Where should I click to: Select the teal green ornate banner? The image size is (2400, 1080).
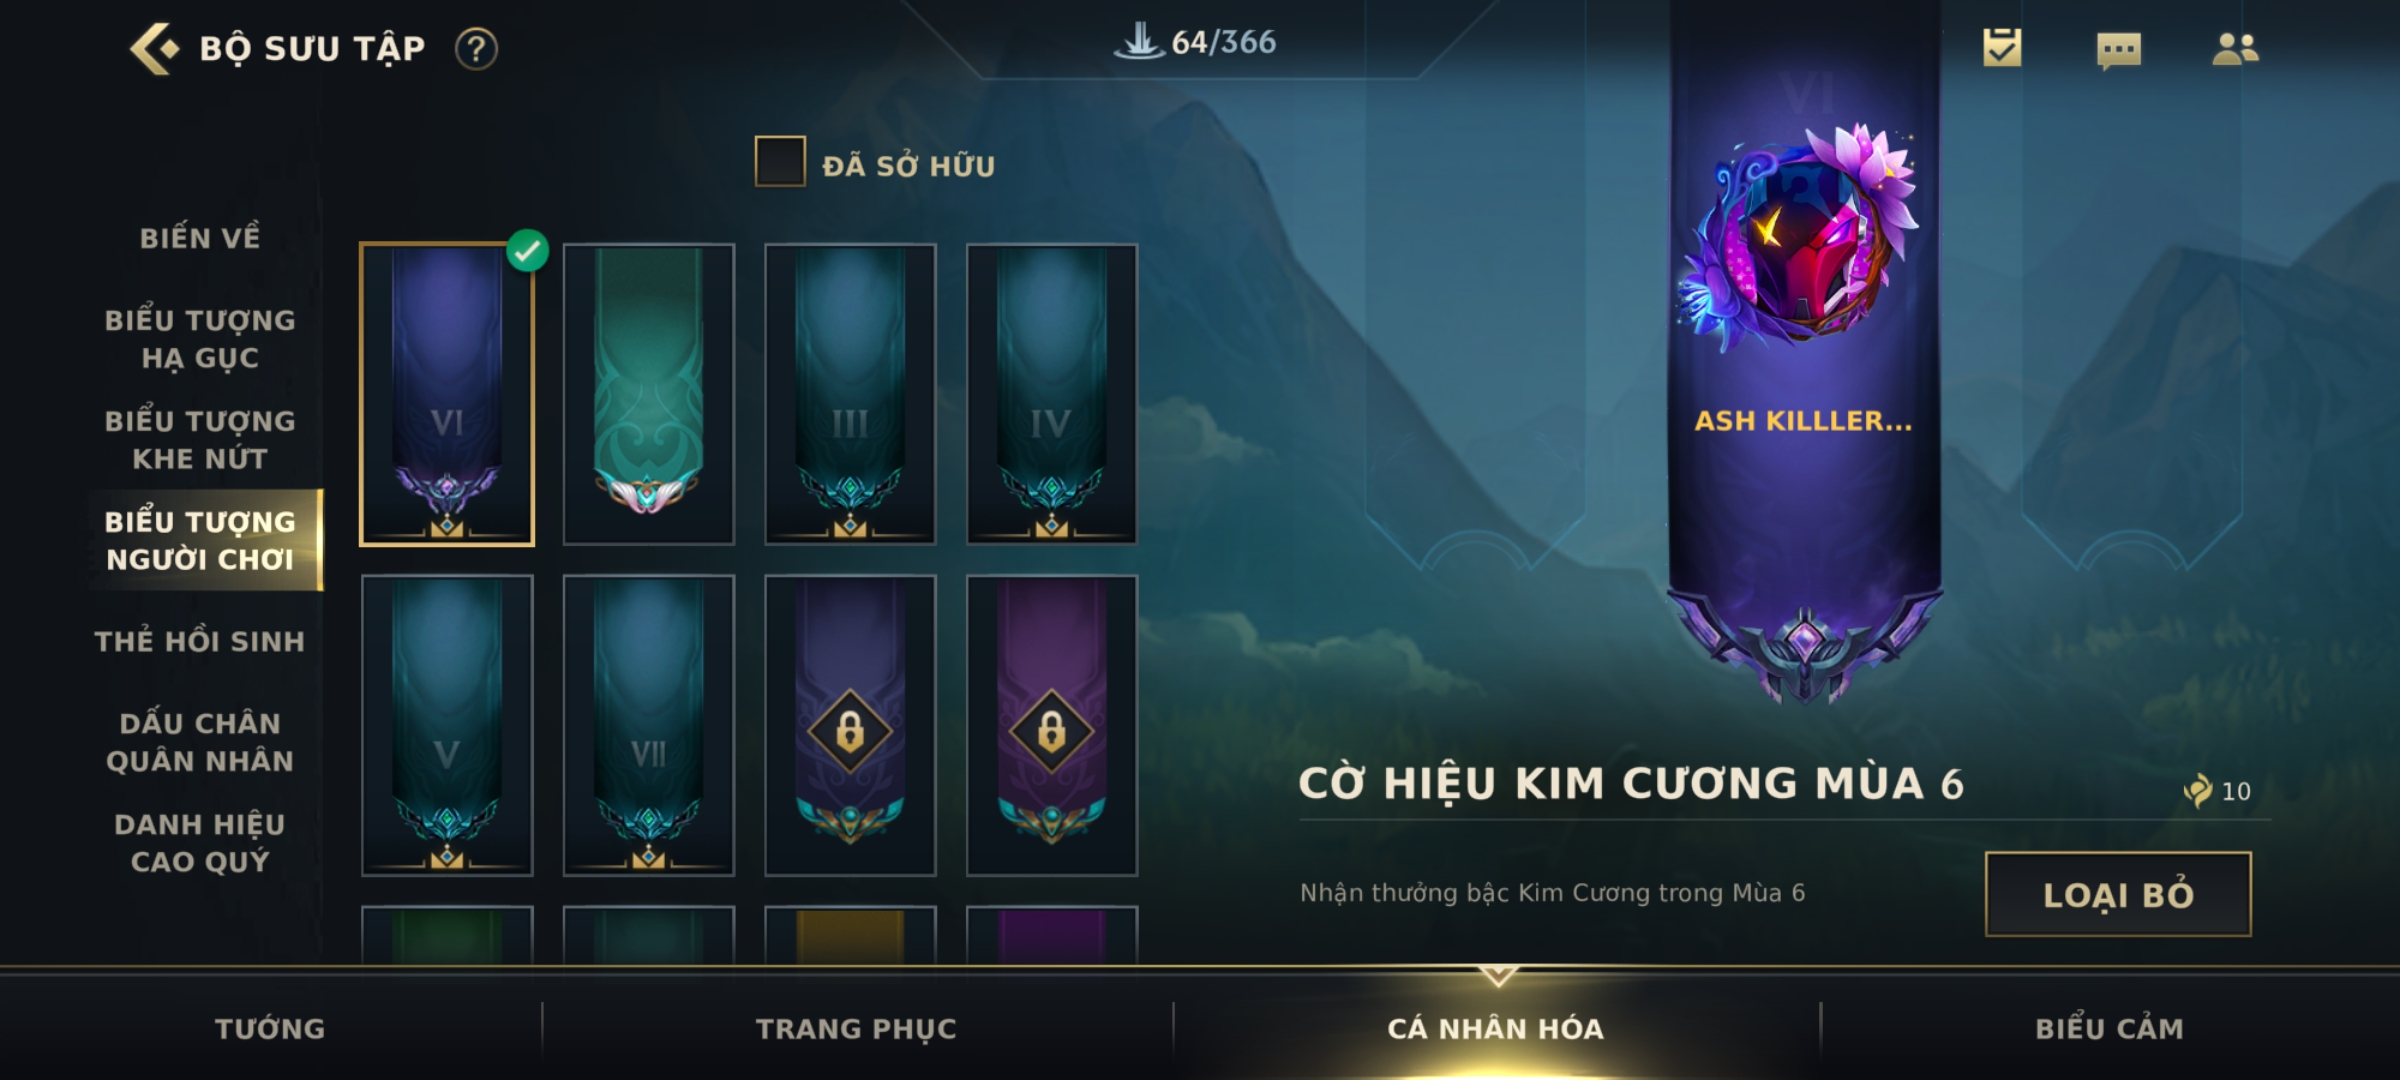click(649, 394)
